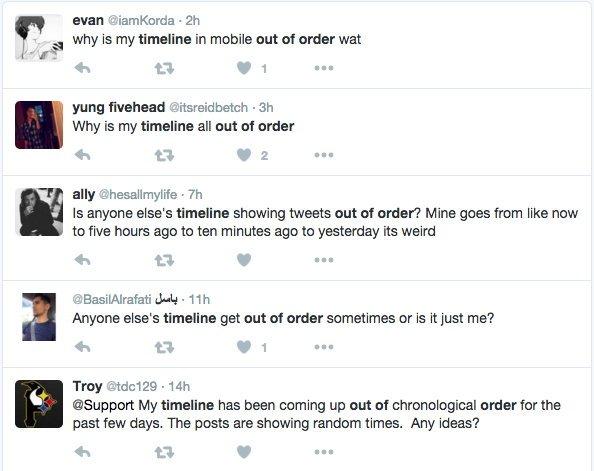Image resolution: width=594 pixels, height=471 pixels.
Task: Reply to BasilAlrafati's tweet
Action: [82, 347]
